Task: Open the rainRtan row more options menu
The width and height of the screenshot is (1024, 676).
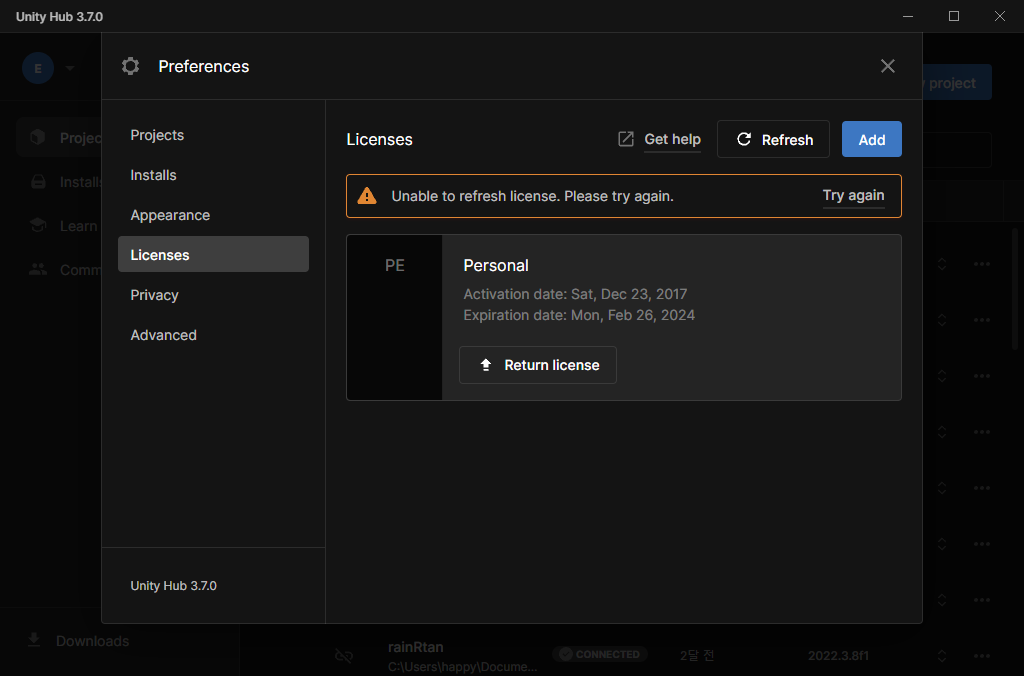Action: pyautogui.click(x=982, y=656)
